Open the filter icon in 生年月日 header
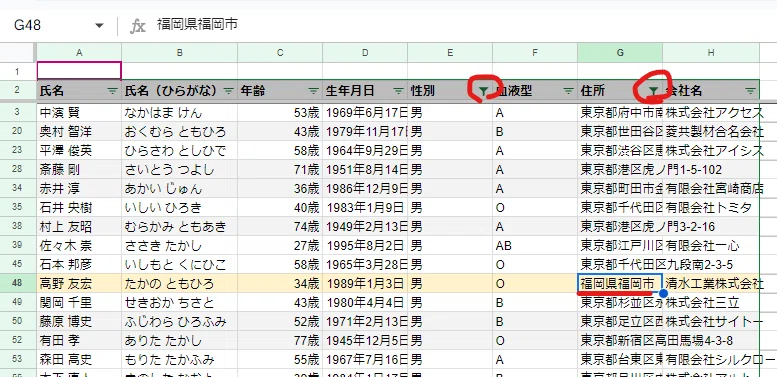 click(398, 91)
